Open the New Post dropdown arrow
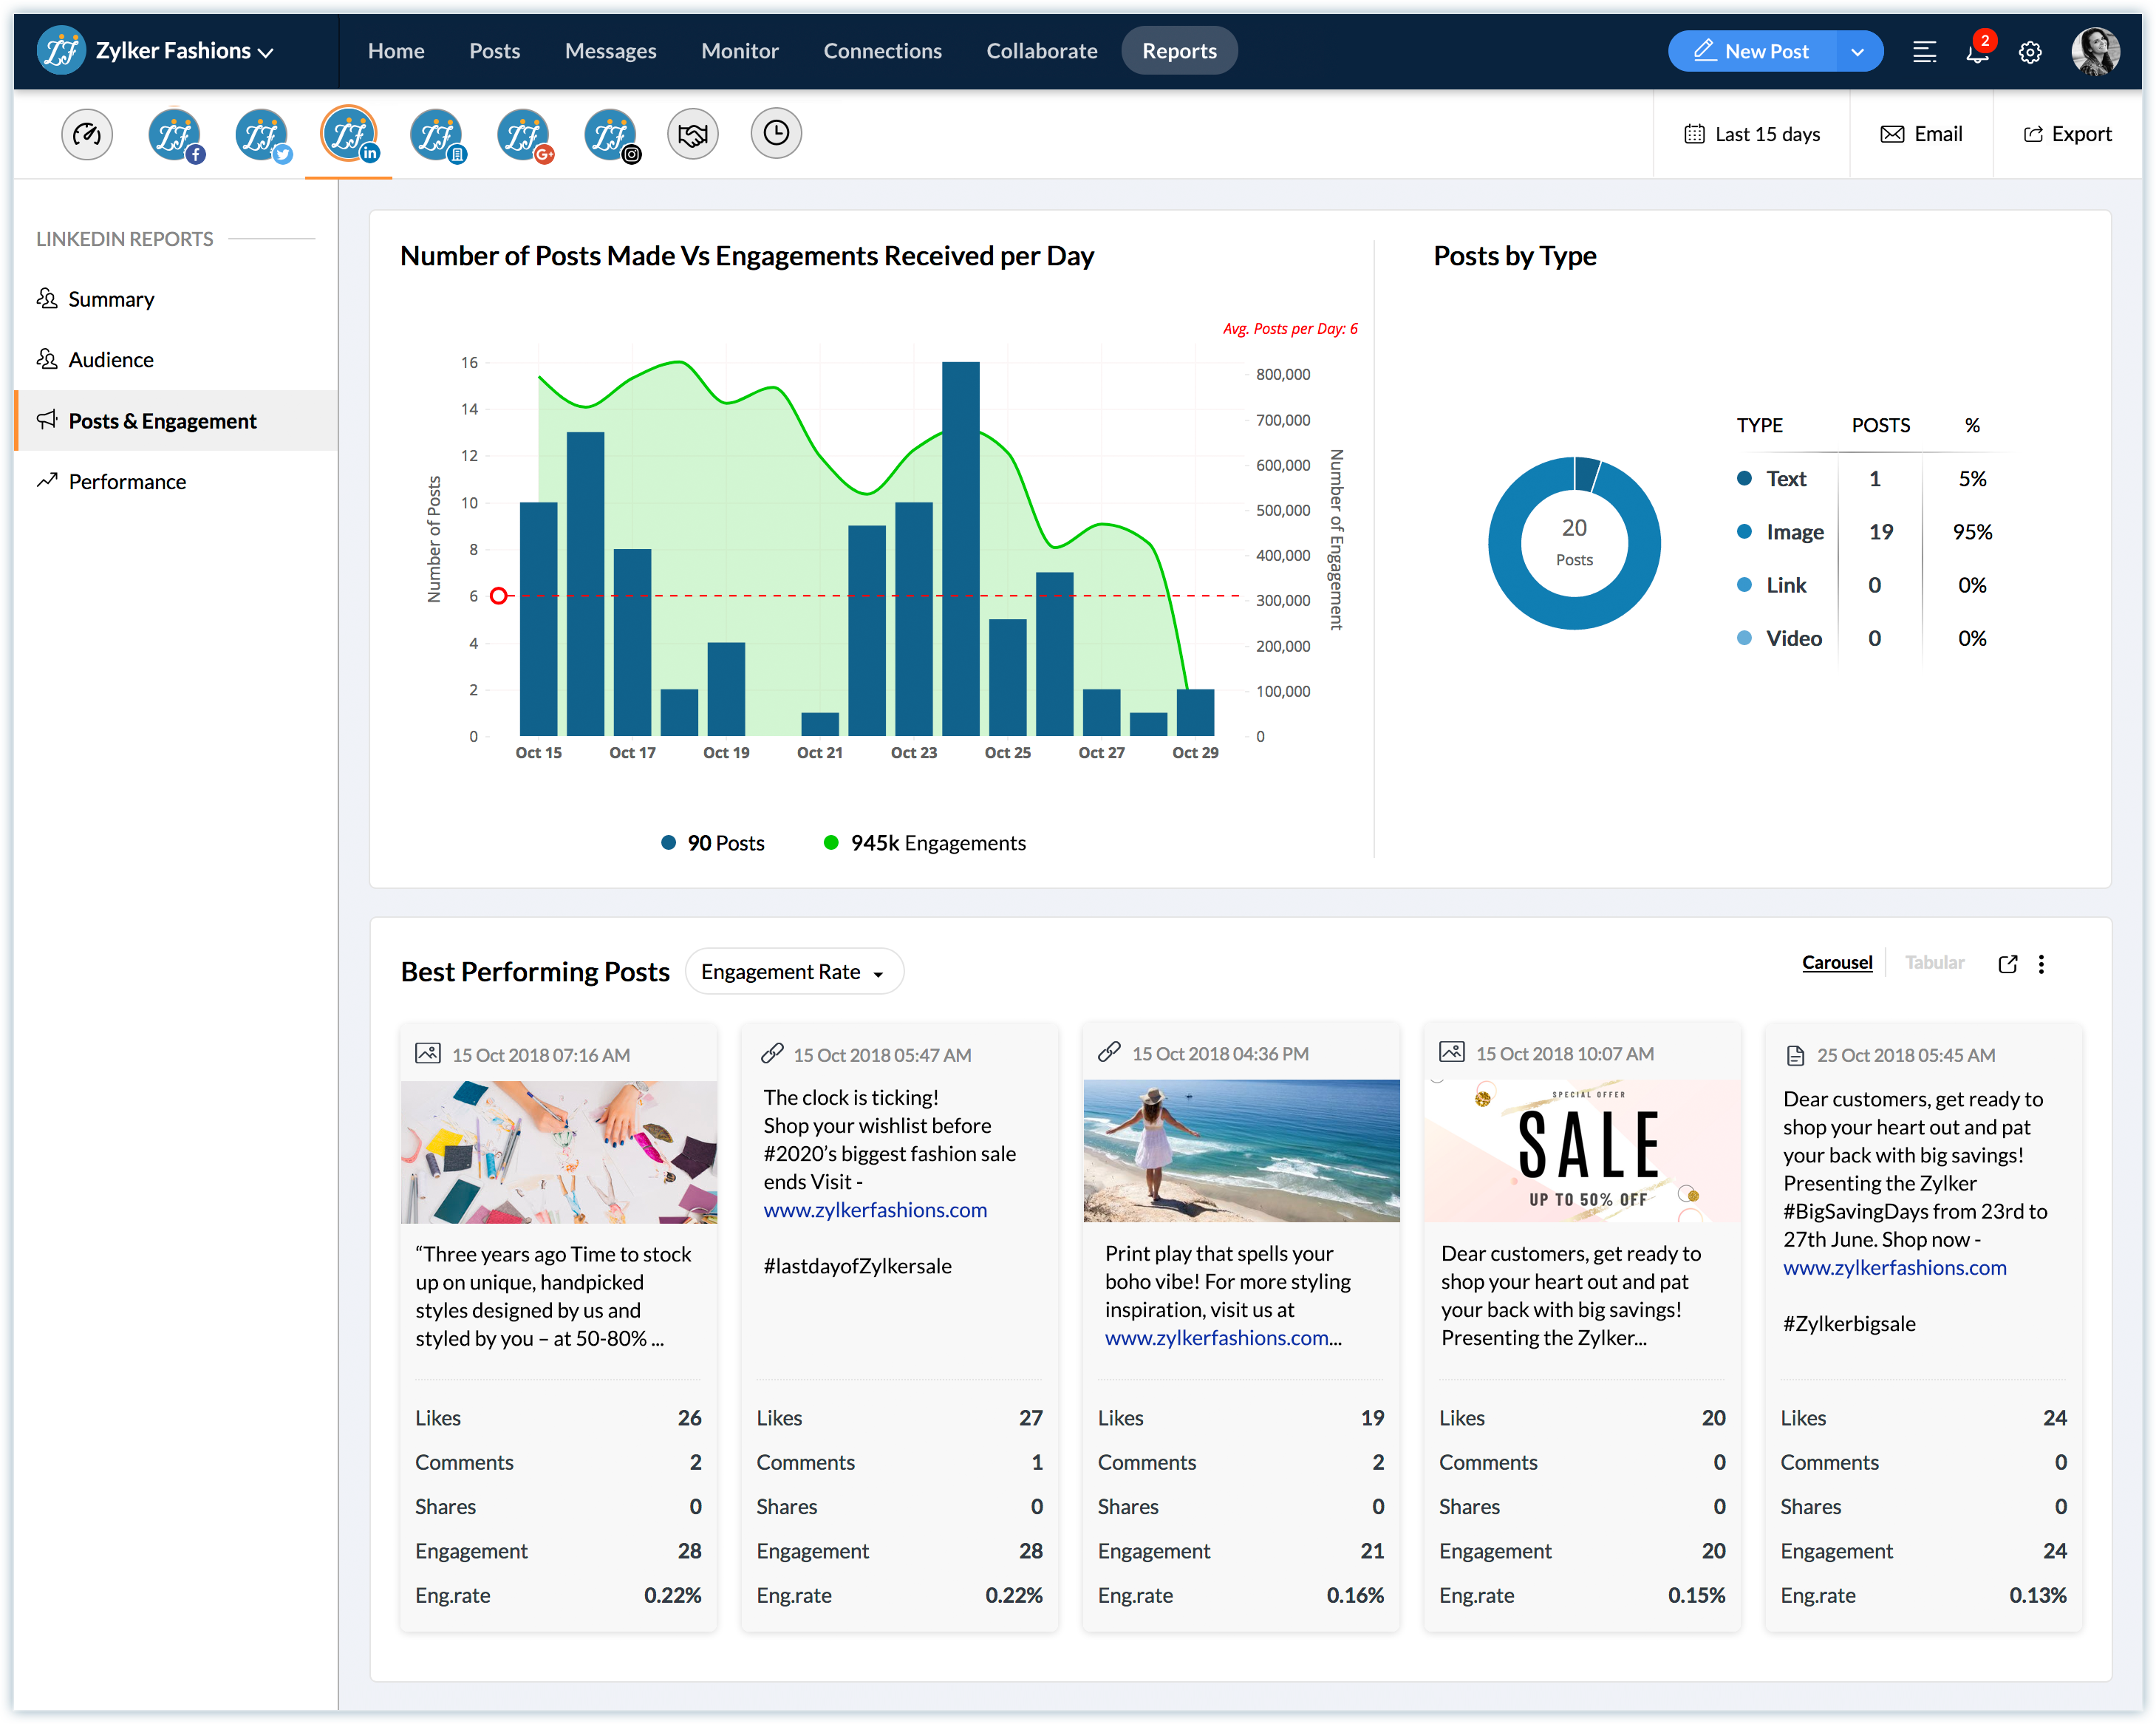Screen dimensions: 2156x1724 (x=1857, y=52)
